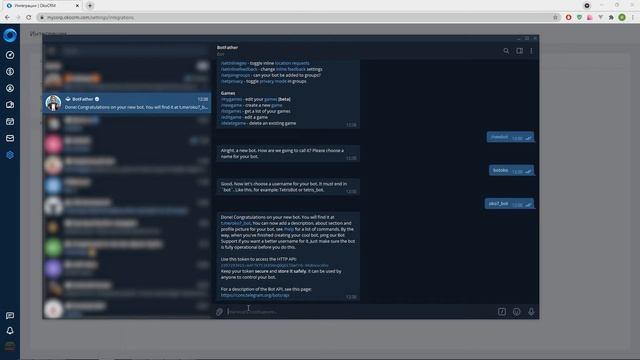Click the Telegram hamburger menu icon

tap(52, 51)
